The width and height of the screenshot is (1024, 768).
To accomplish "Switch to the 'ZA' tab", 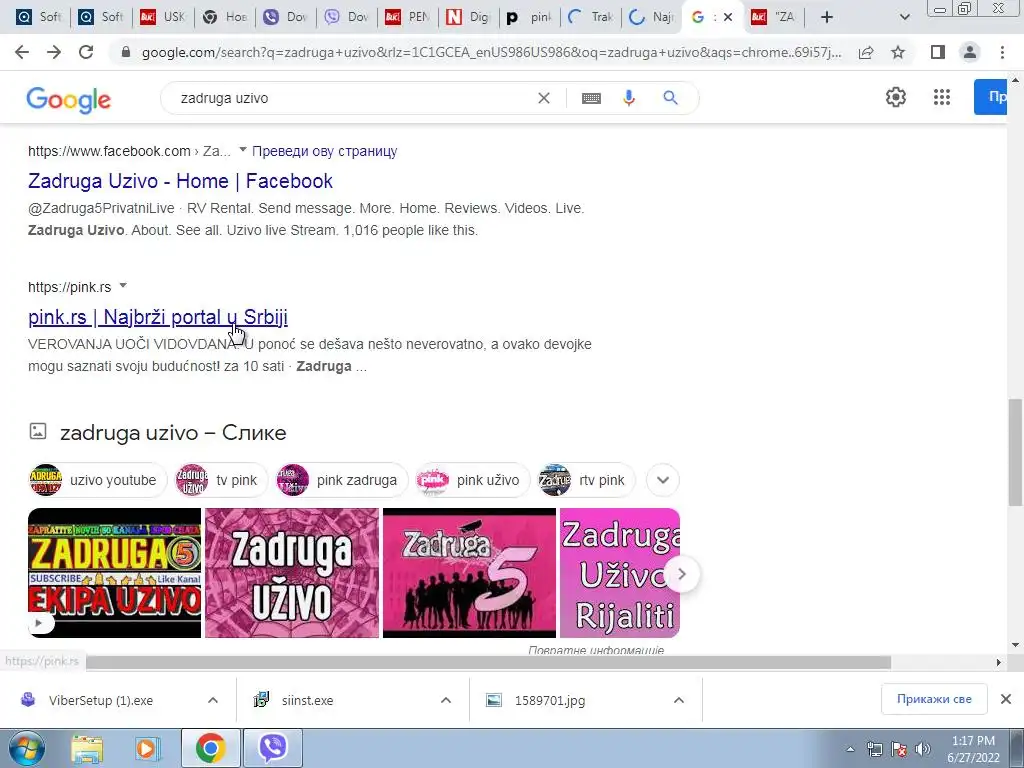I will tap(775, 17).
